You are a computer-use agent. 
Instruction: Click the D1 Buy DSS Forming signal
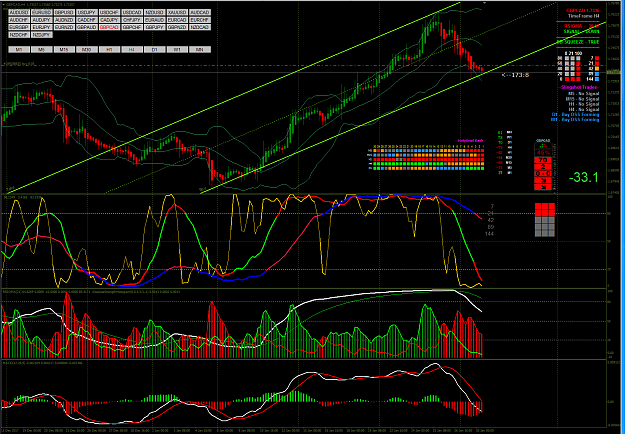click(576, 114)
